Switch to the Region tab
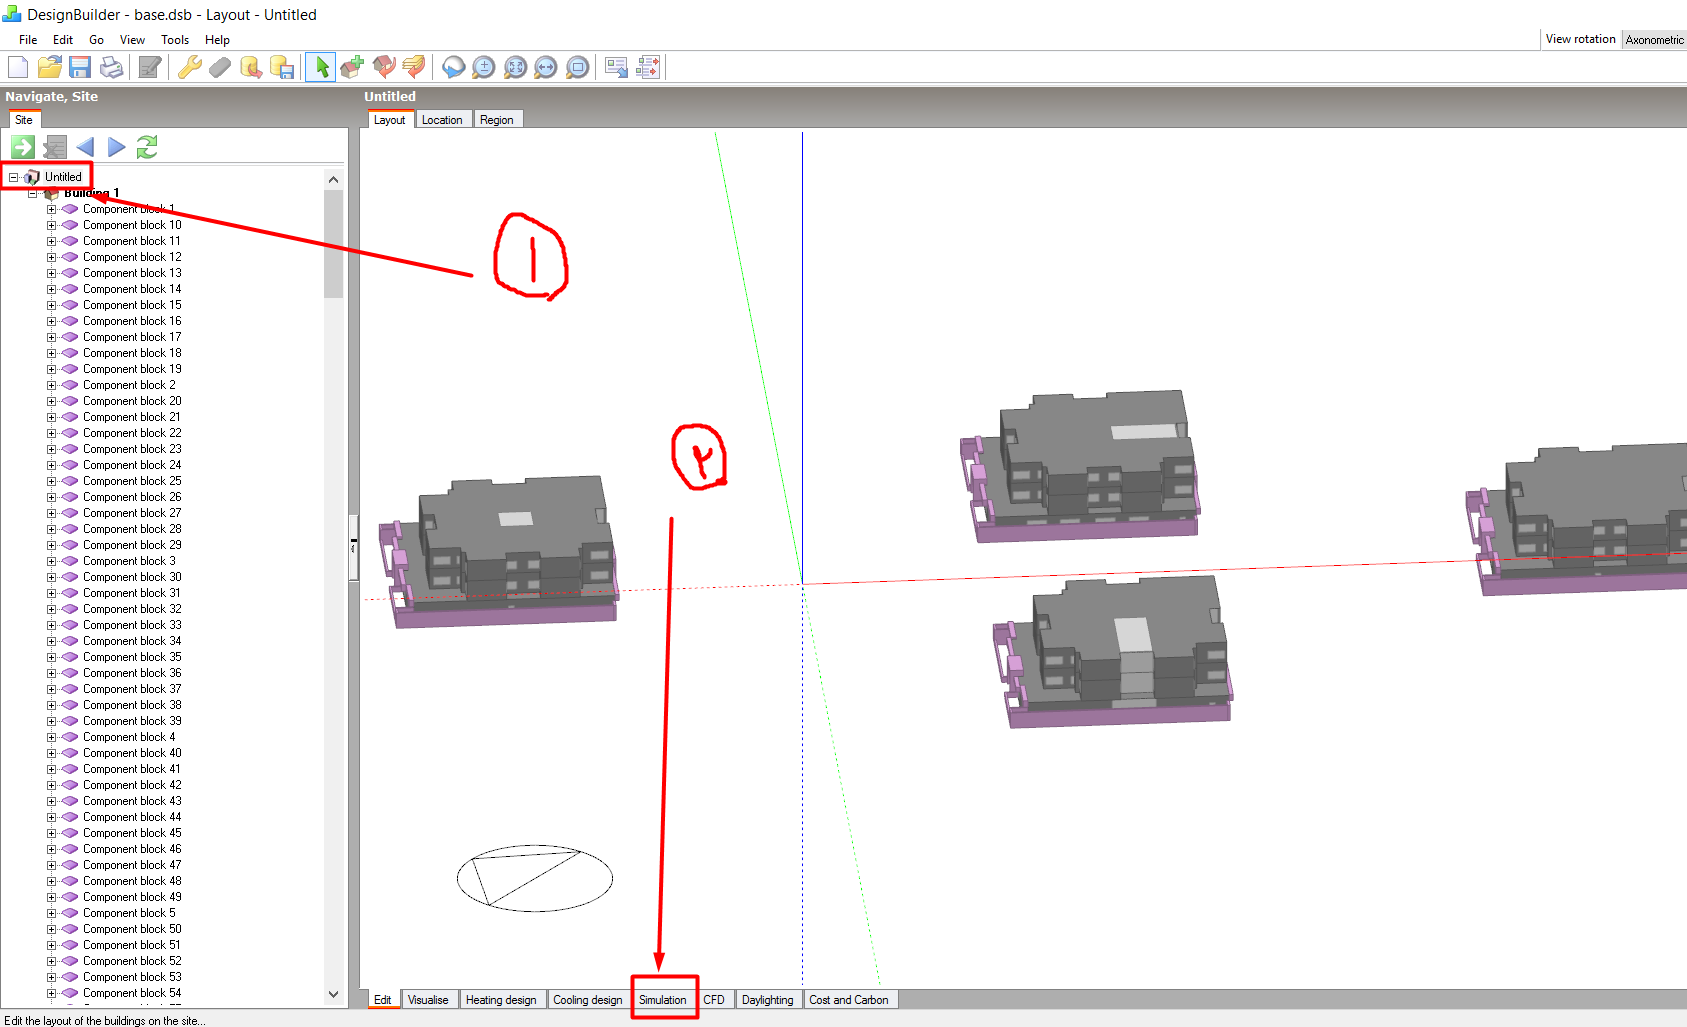The height and width of the screenshot is (1027, 1687). click(497, 120)
